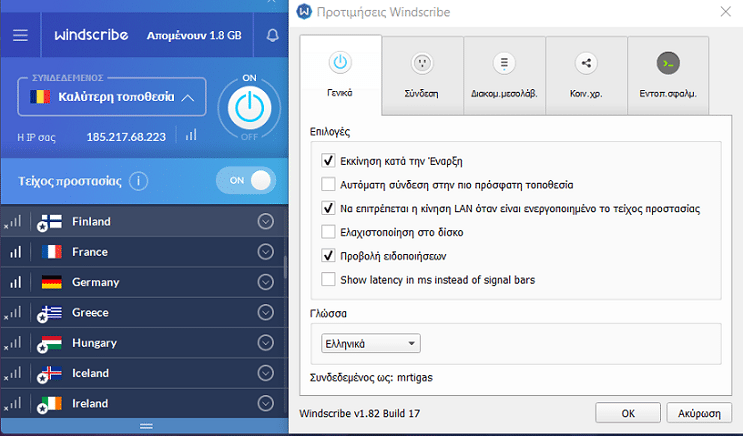Click the firewall info icon
Screen dimensions: 743x436
(x=138, y=181)
